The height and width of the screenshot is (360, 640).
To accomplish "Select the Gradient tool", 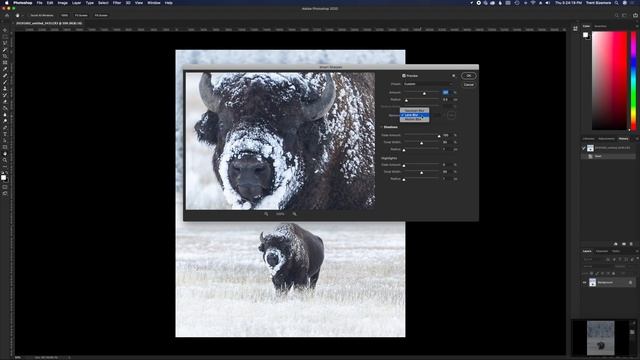I will 5,109.
